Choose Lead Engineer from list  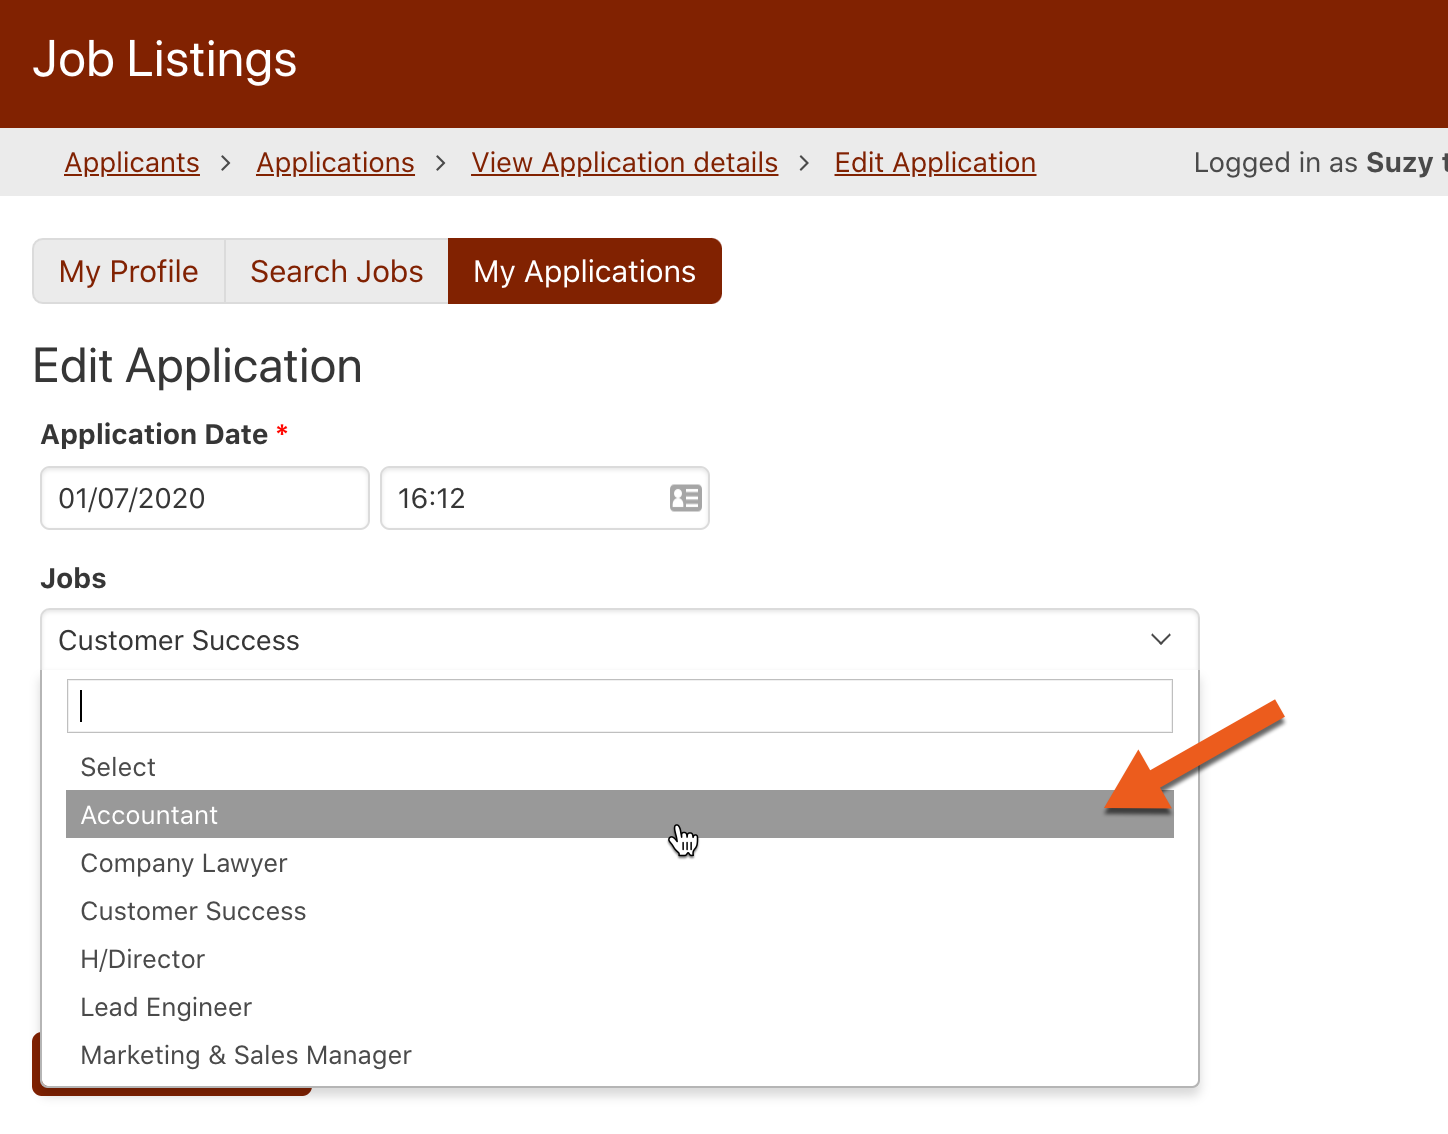click(166, 1007)
